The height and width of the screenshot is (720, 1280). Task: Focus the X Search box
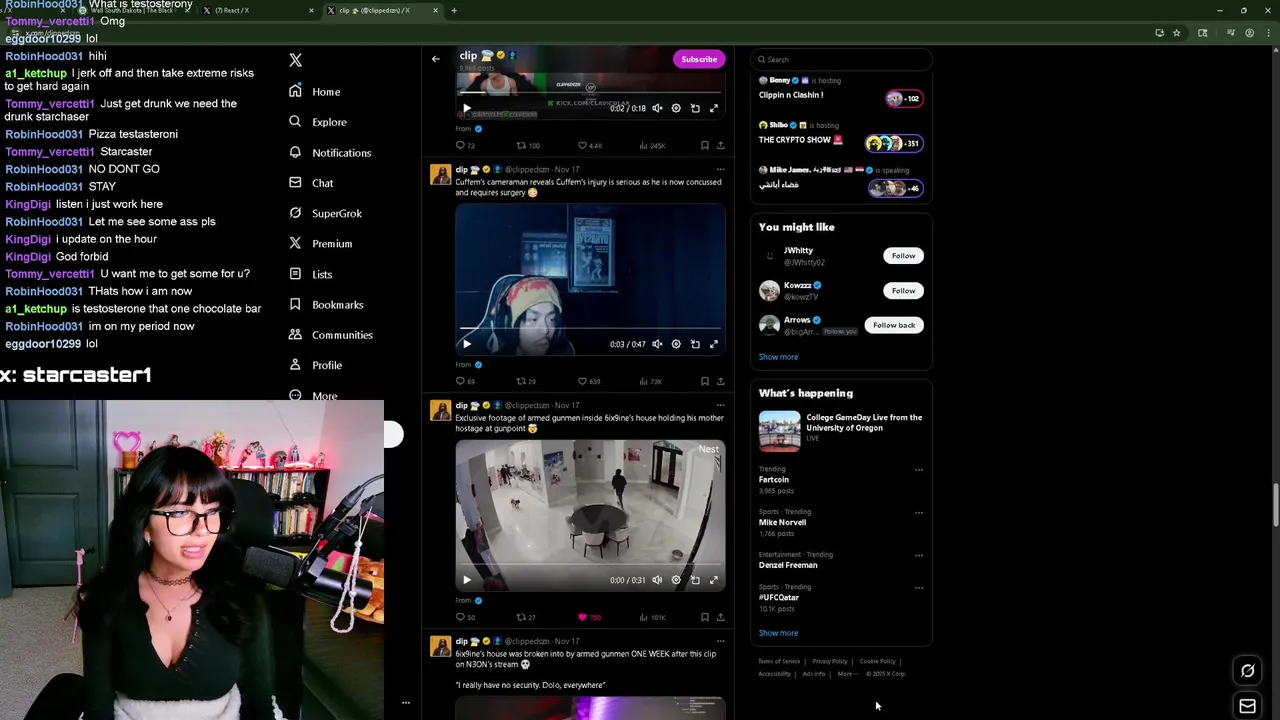point(841,59)
